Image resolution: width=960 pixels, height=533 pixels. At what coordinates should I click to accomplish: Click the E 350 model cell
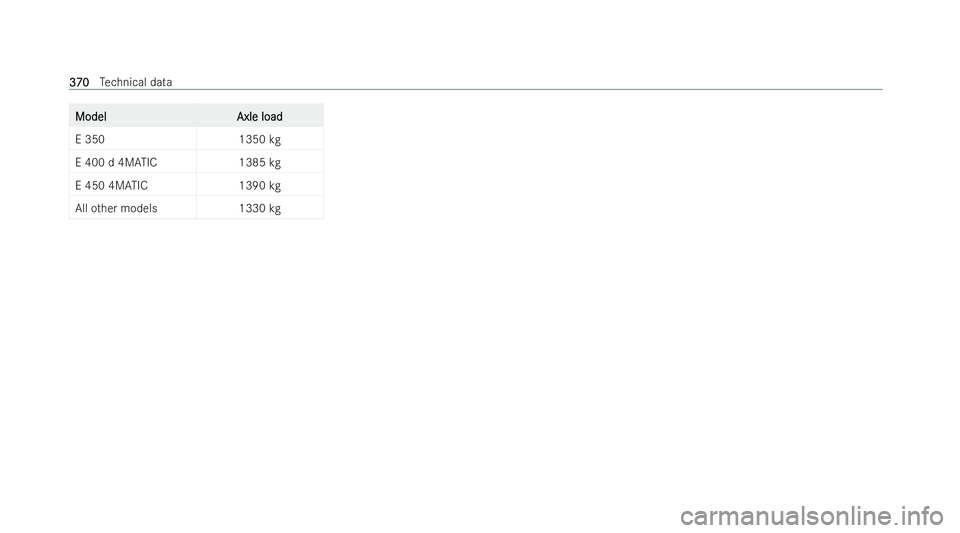(x=90, y=139)
